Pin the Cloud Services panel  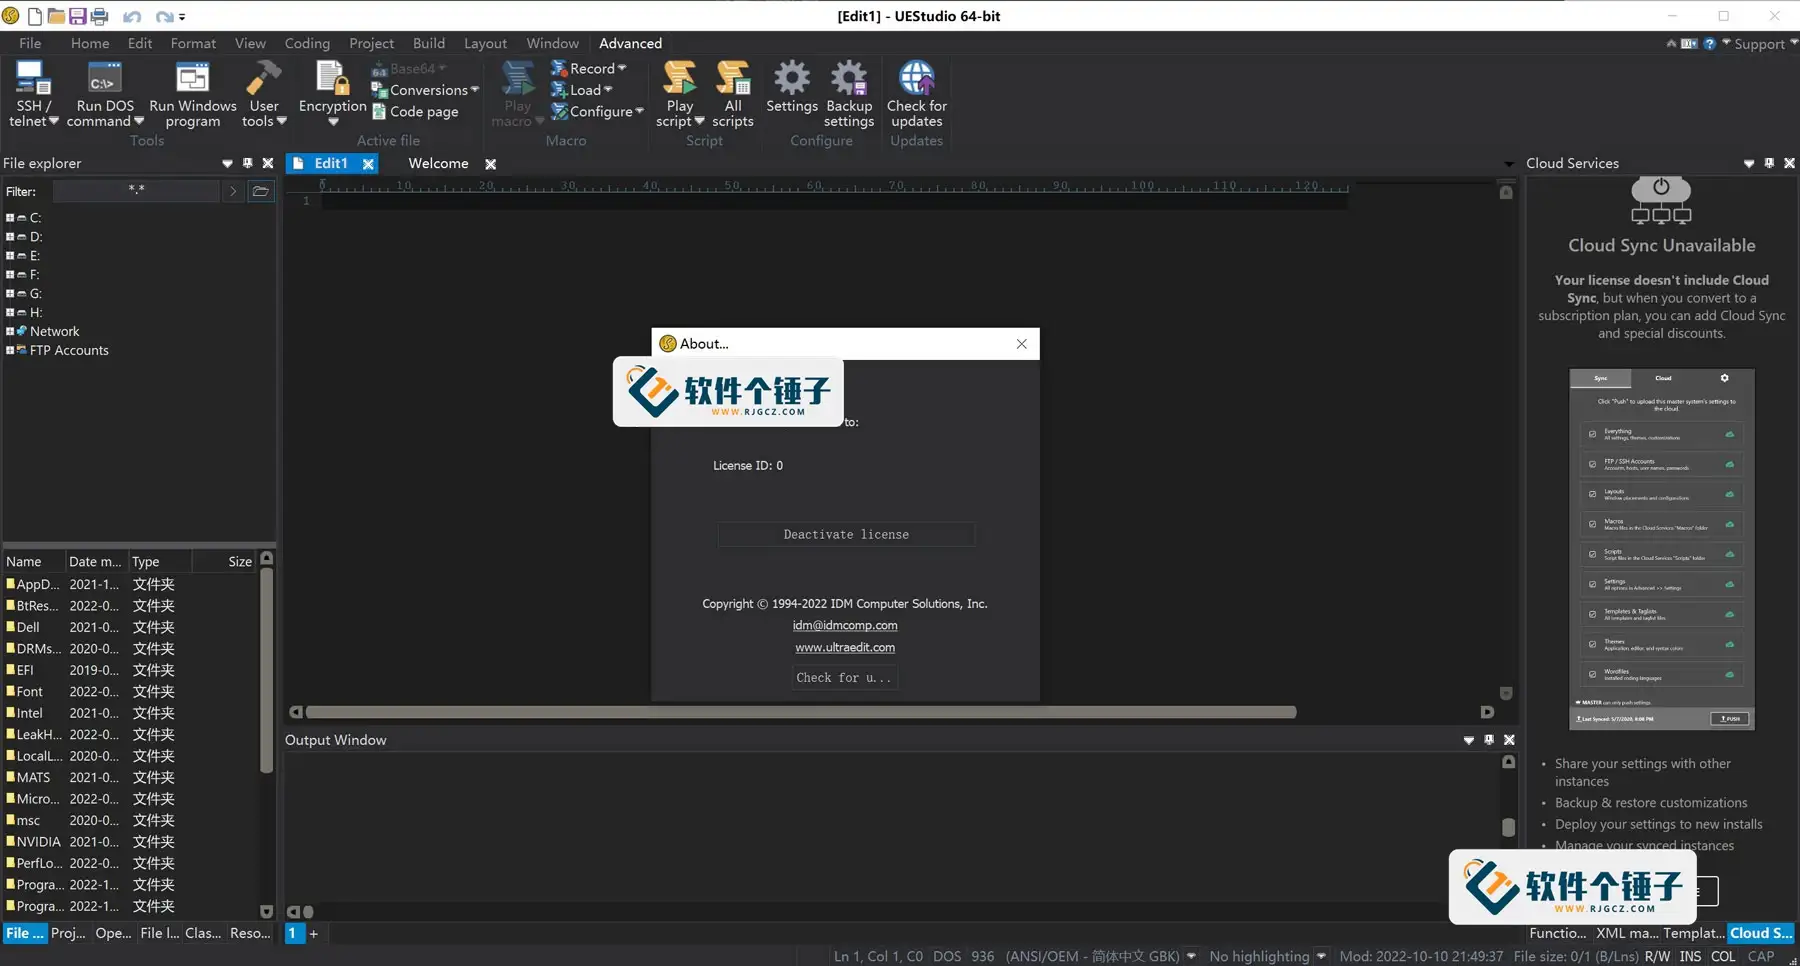coord(1769,163)
